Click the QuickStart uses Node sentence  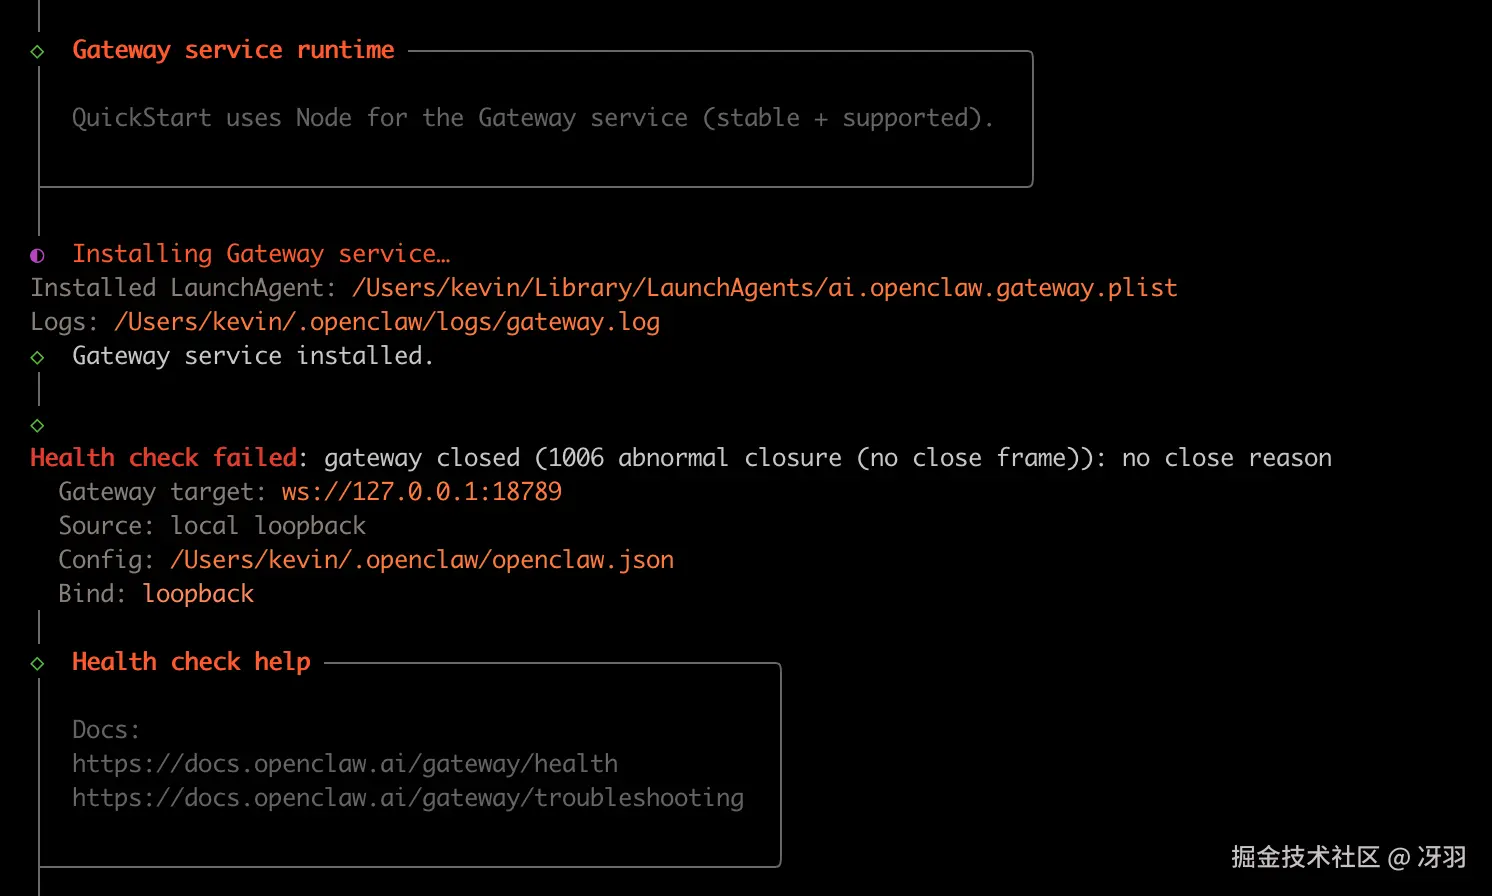pos(533,118)
